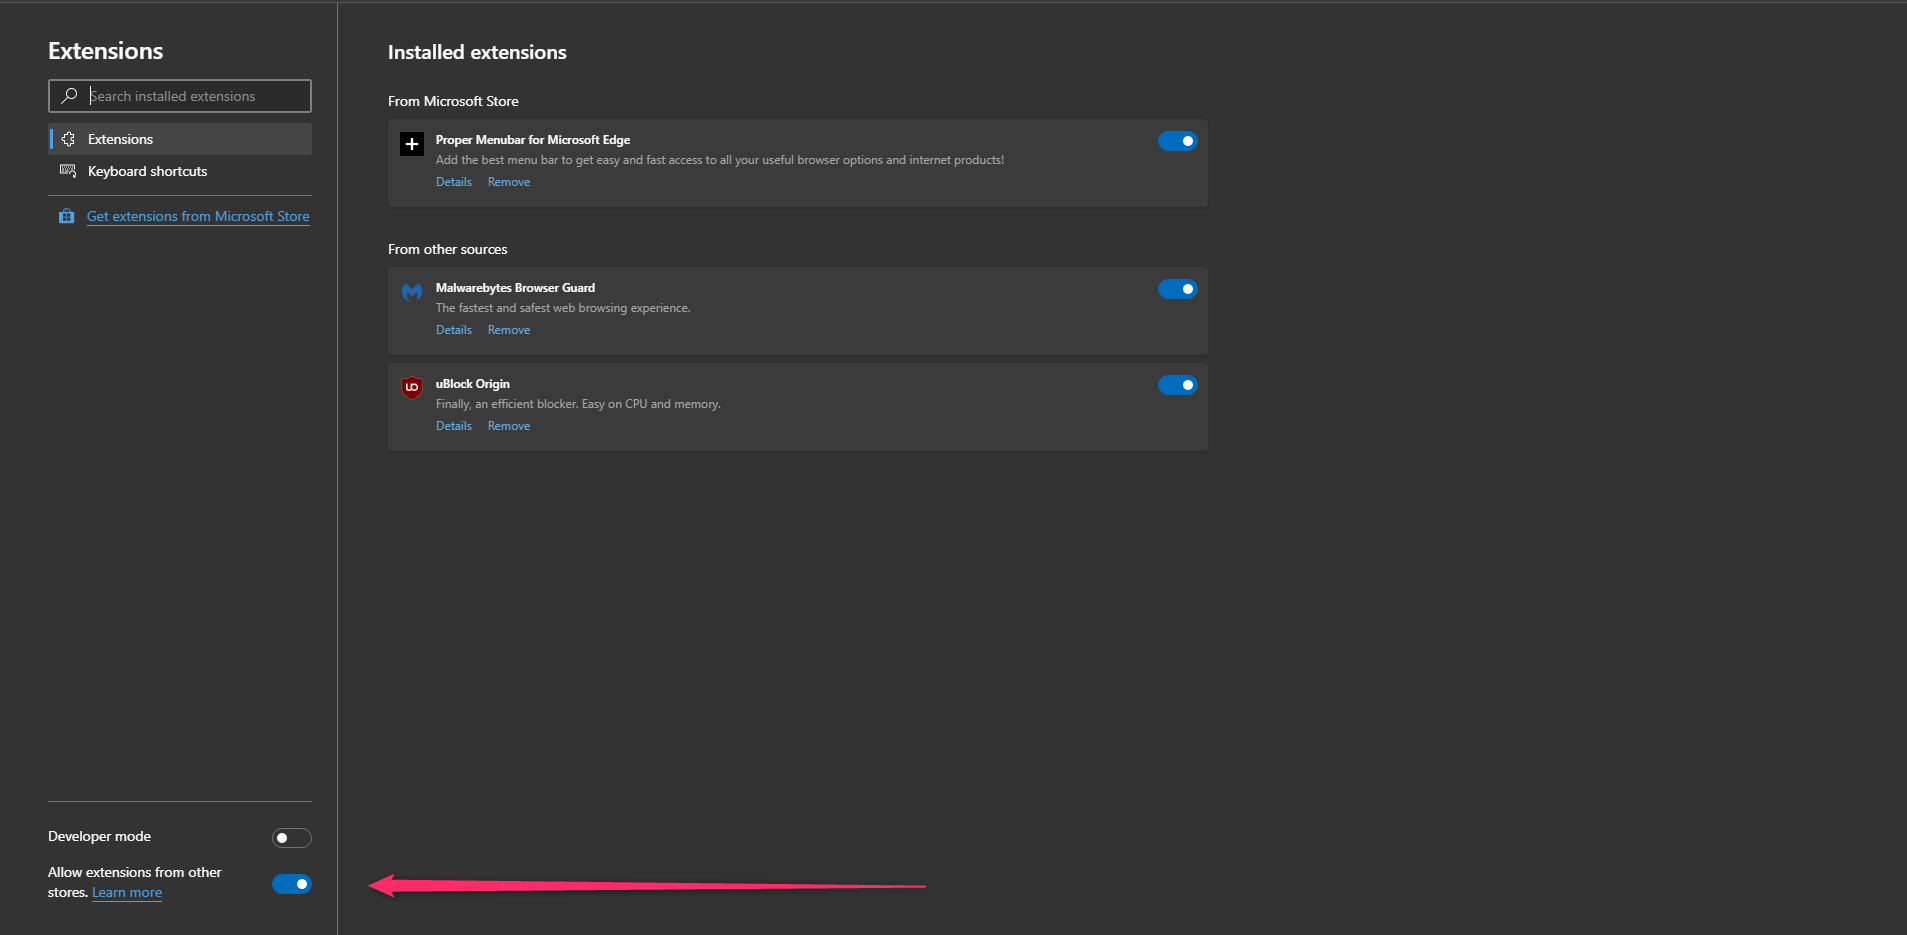Disable Proper Menubar for Microsoft Edge
The width and height of the screenshot is (1907, 935).
pyautogui.click(x=1177, y=141)
